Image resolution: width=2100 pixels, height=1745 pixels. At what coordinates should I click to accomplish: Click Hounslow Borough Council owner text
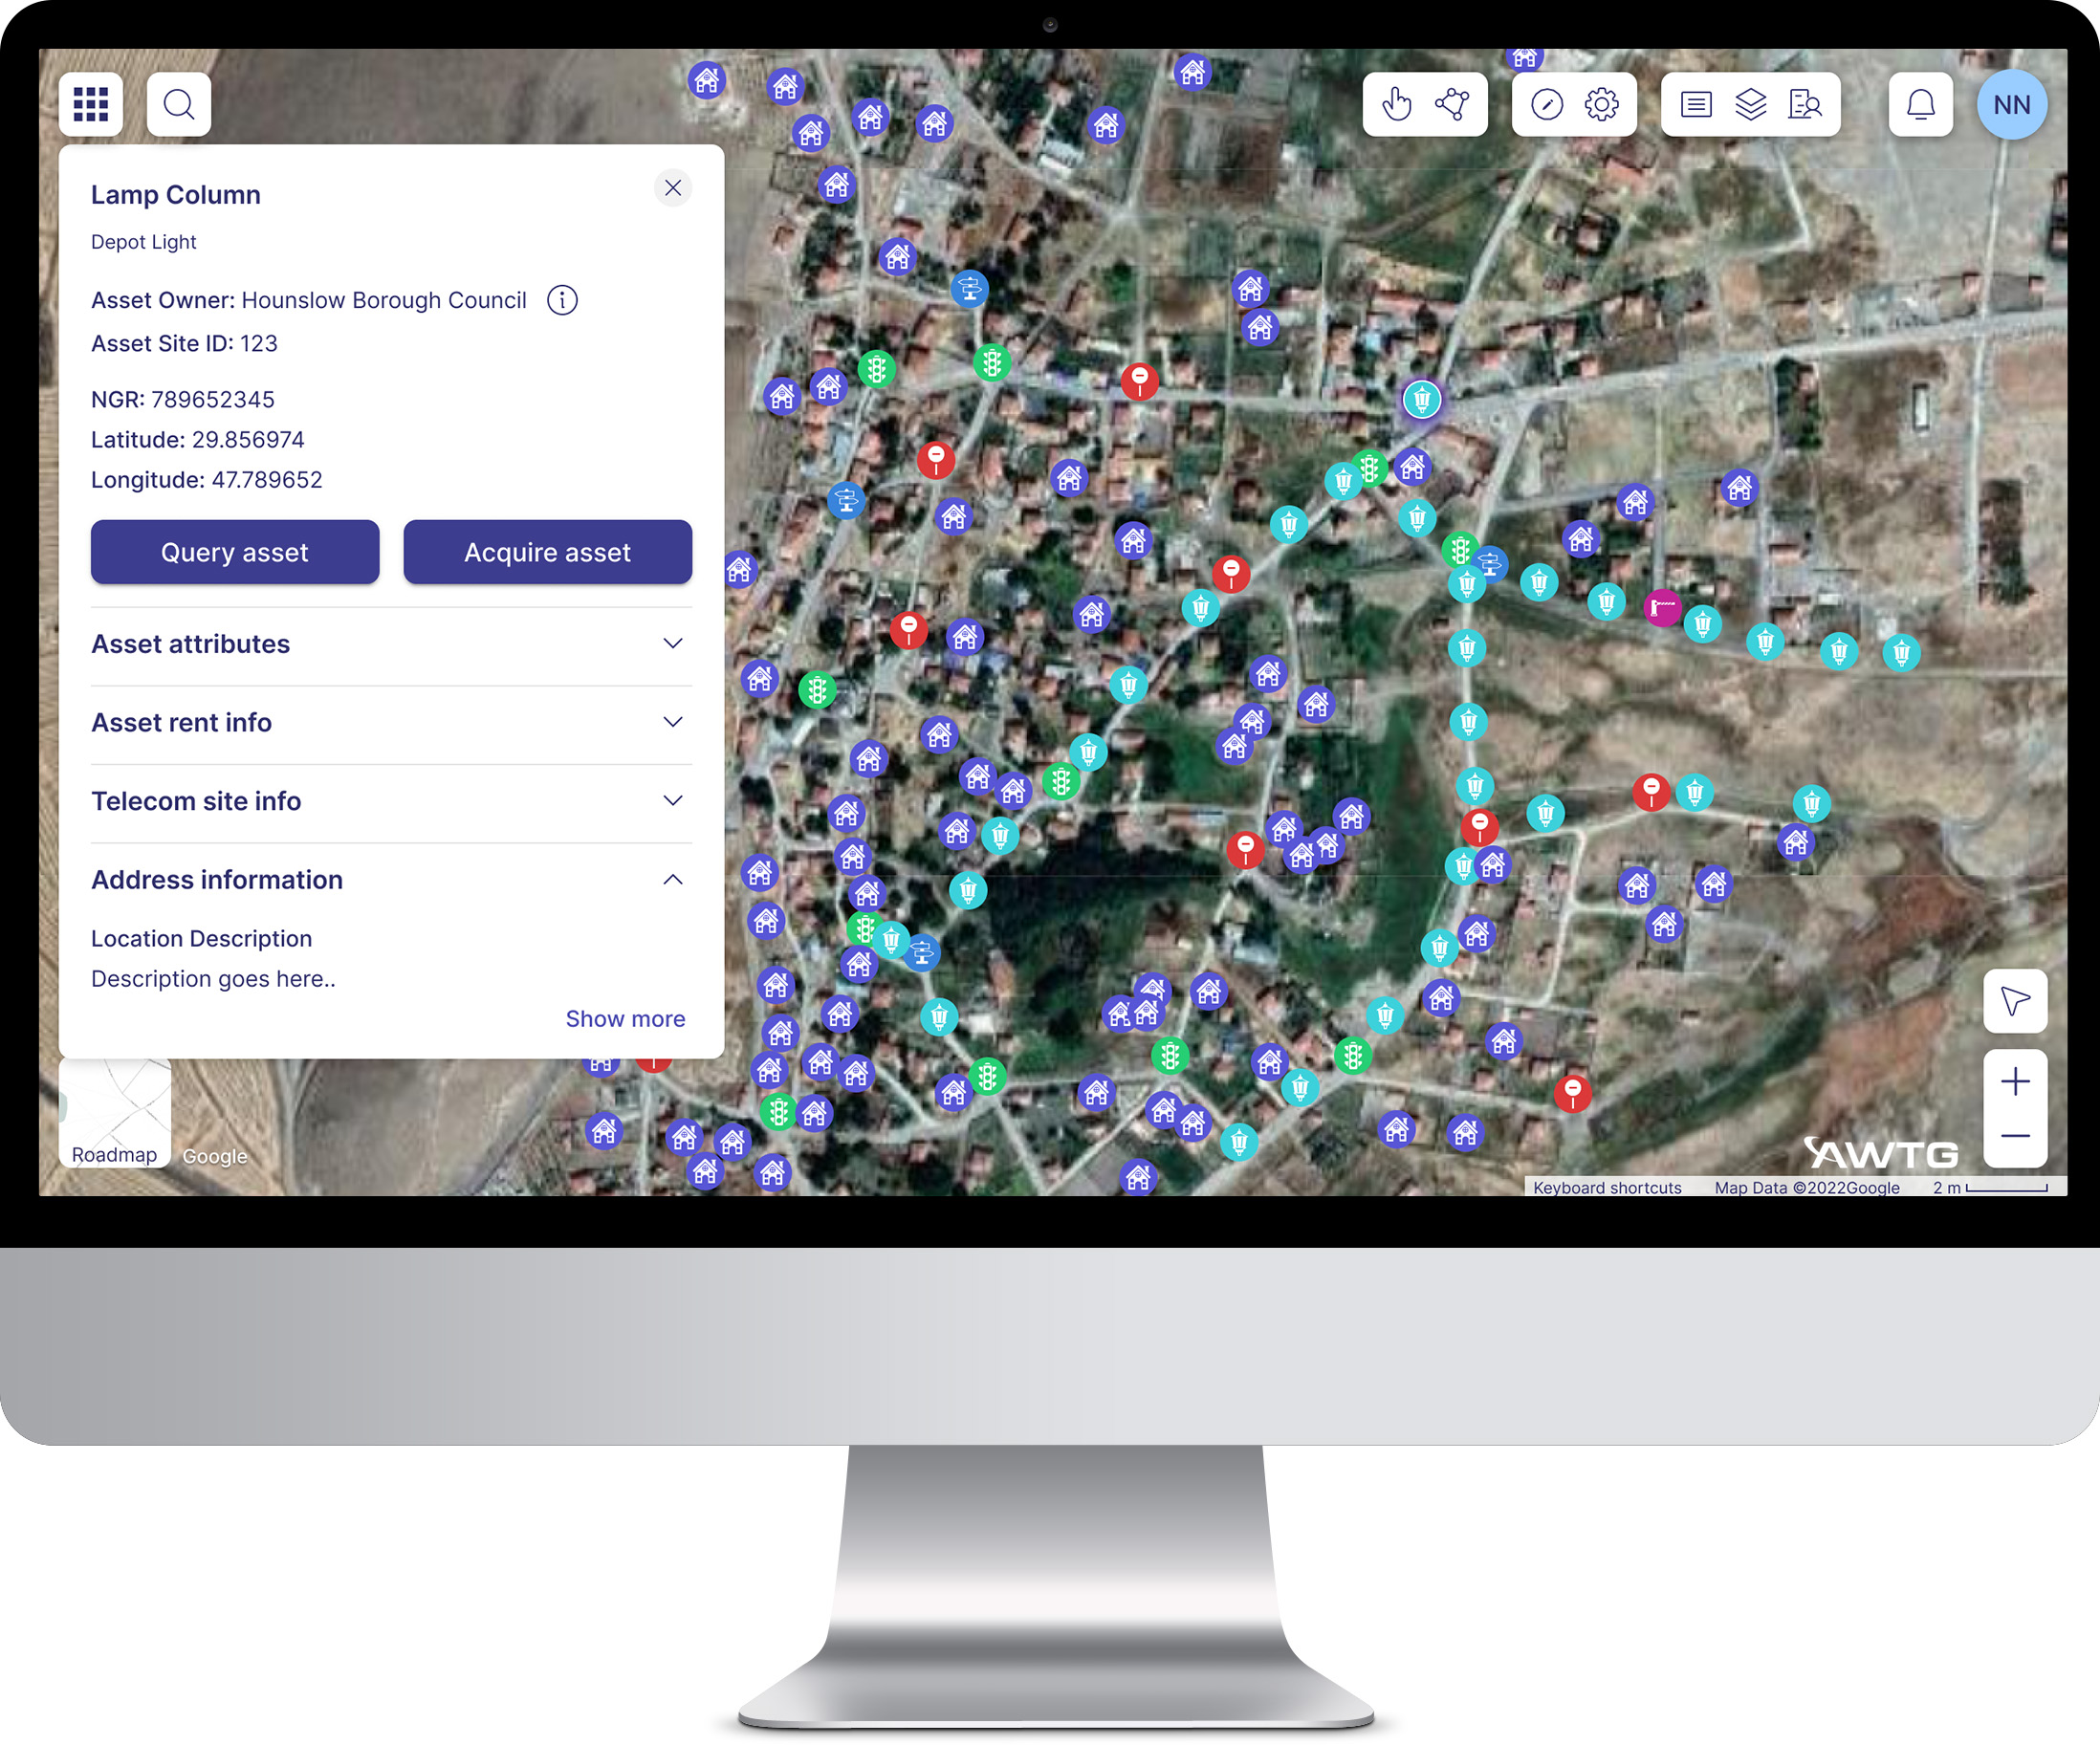(384, 301)
